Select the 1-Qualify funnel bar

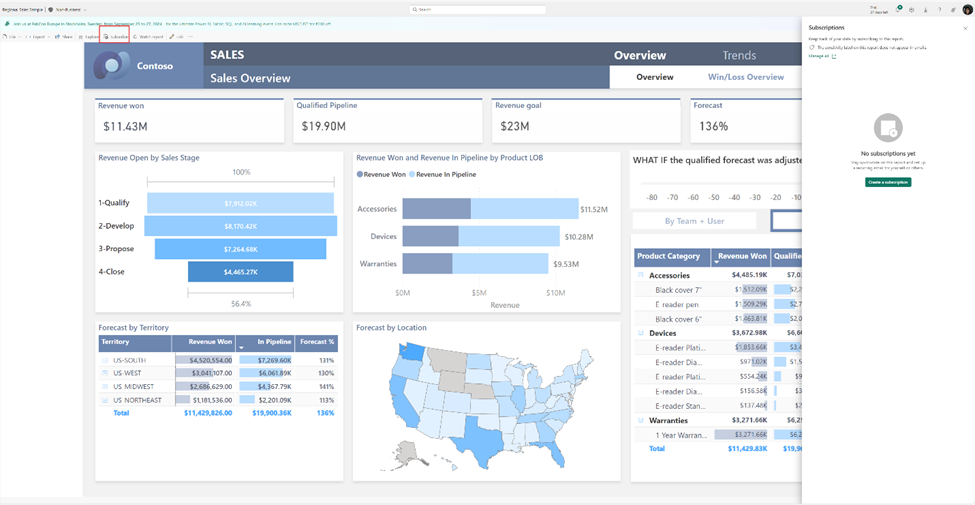coord(240,203)
